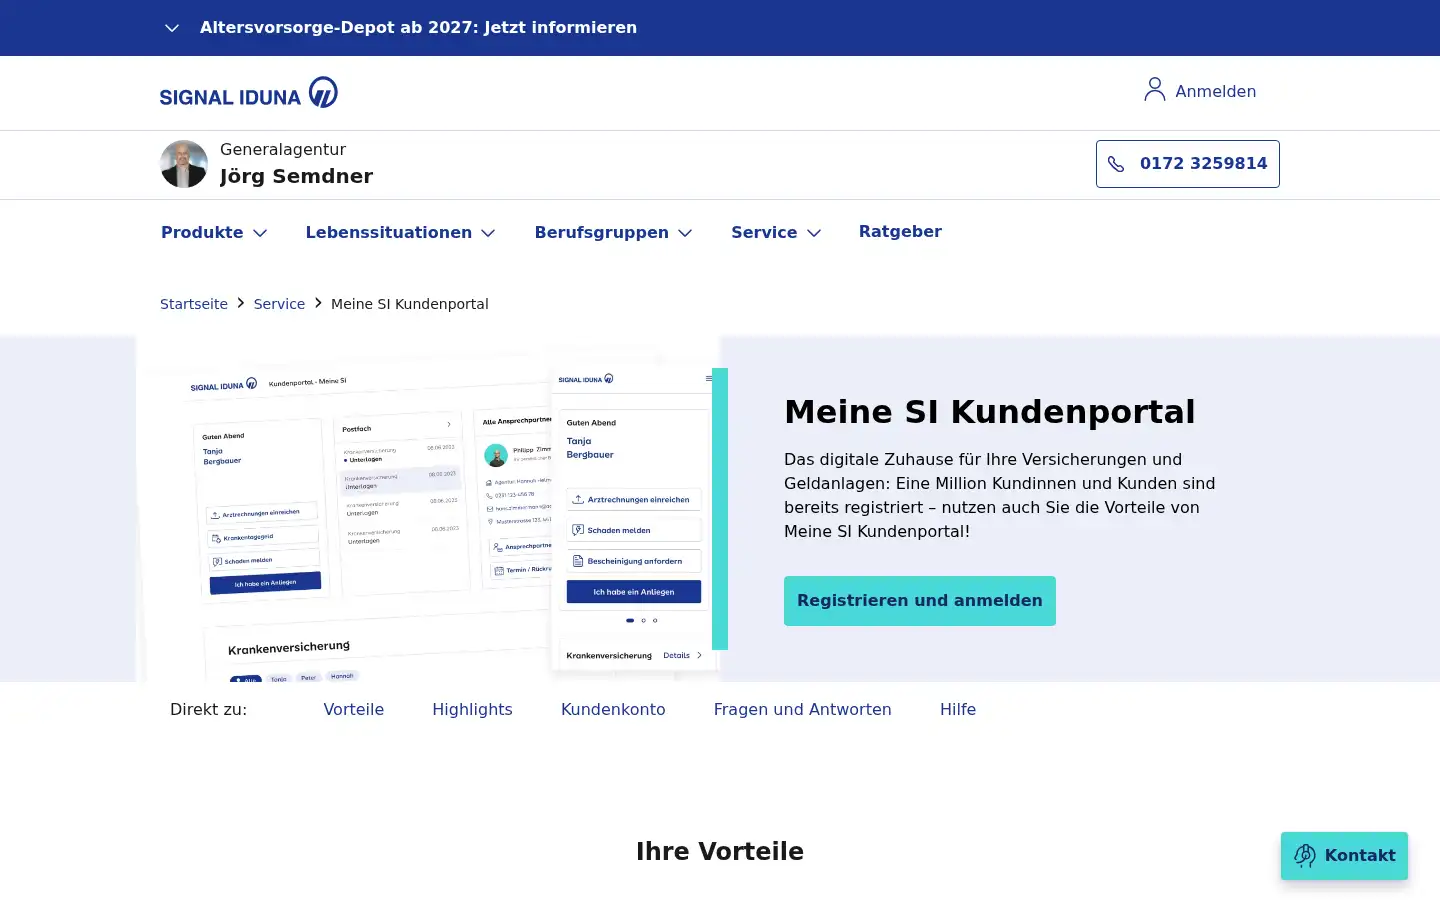The image size is (1440, 900).
Task: Open the Kontakt floating button
Action: pyautogui.click(x=1344, y=856)
